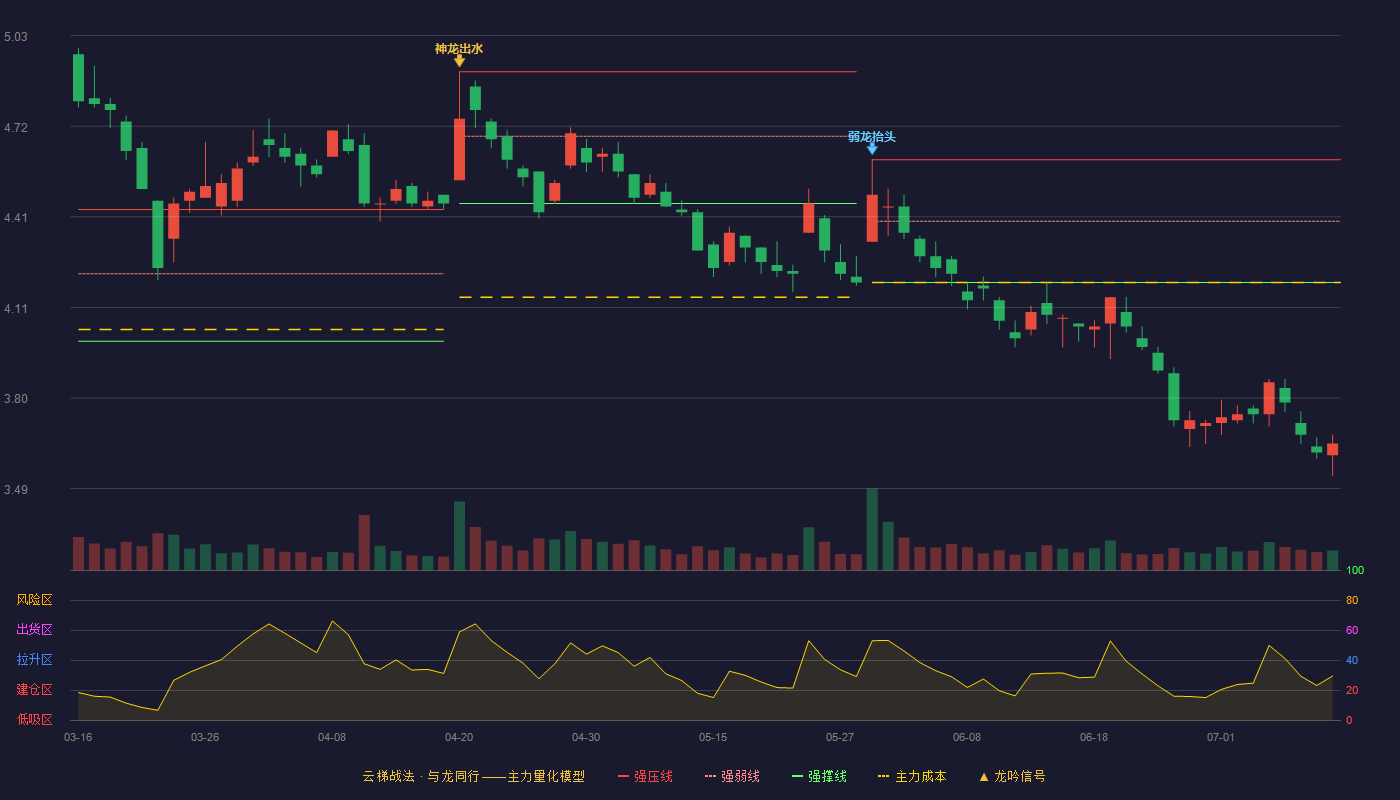Select the 拉升区 zone label
This screenshot has height=800, width=1400.
[34, 660]
